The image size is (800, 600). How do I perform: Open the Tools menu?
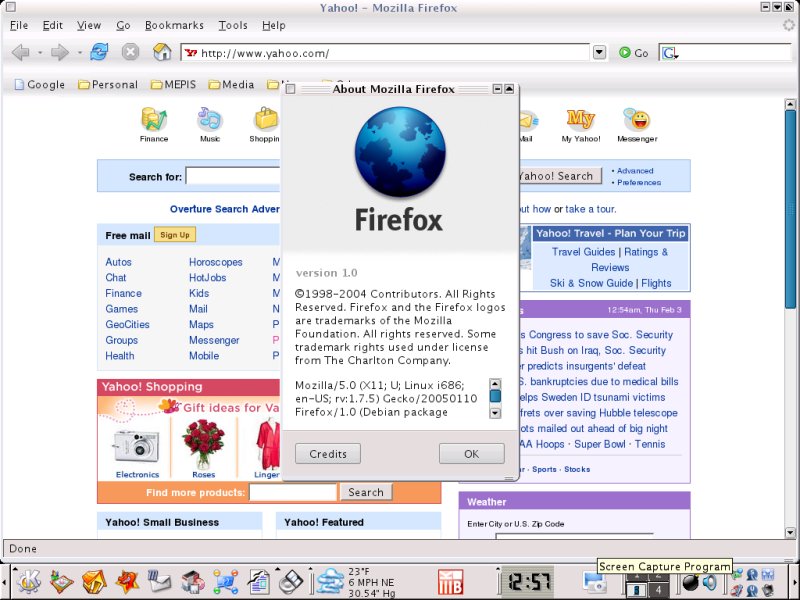pos(233,25)
